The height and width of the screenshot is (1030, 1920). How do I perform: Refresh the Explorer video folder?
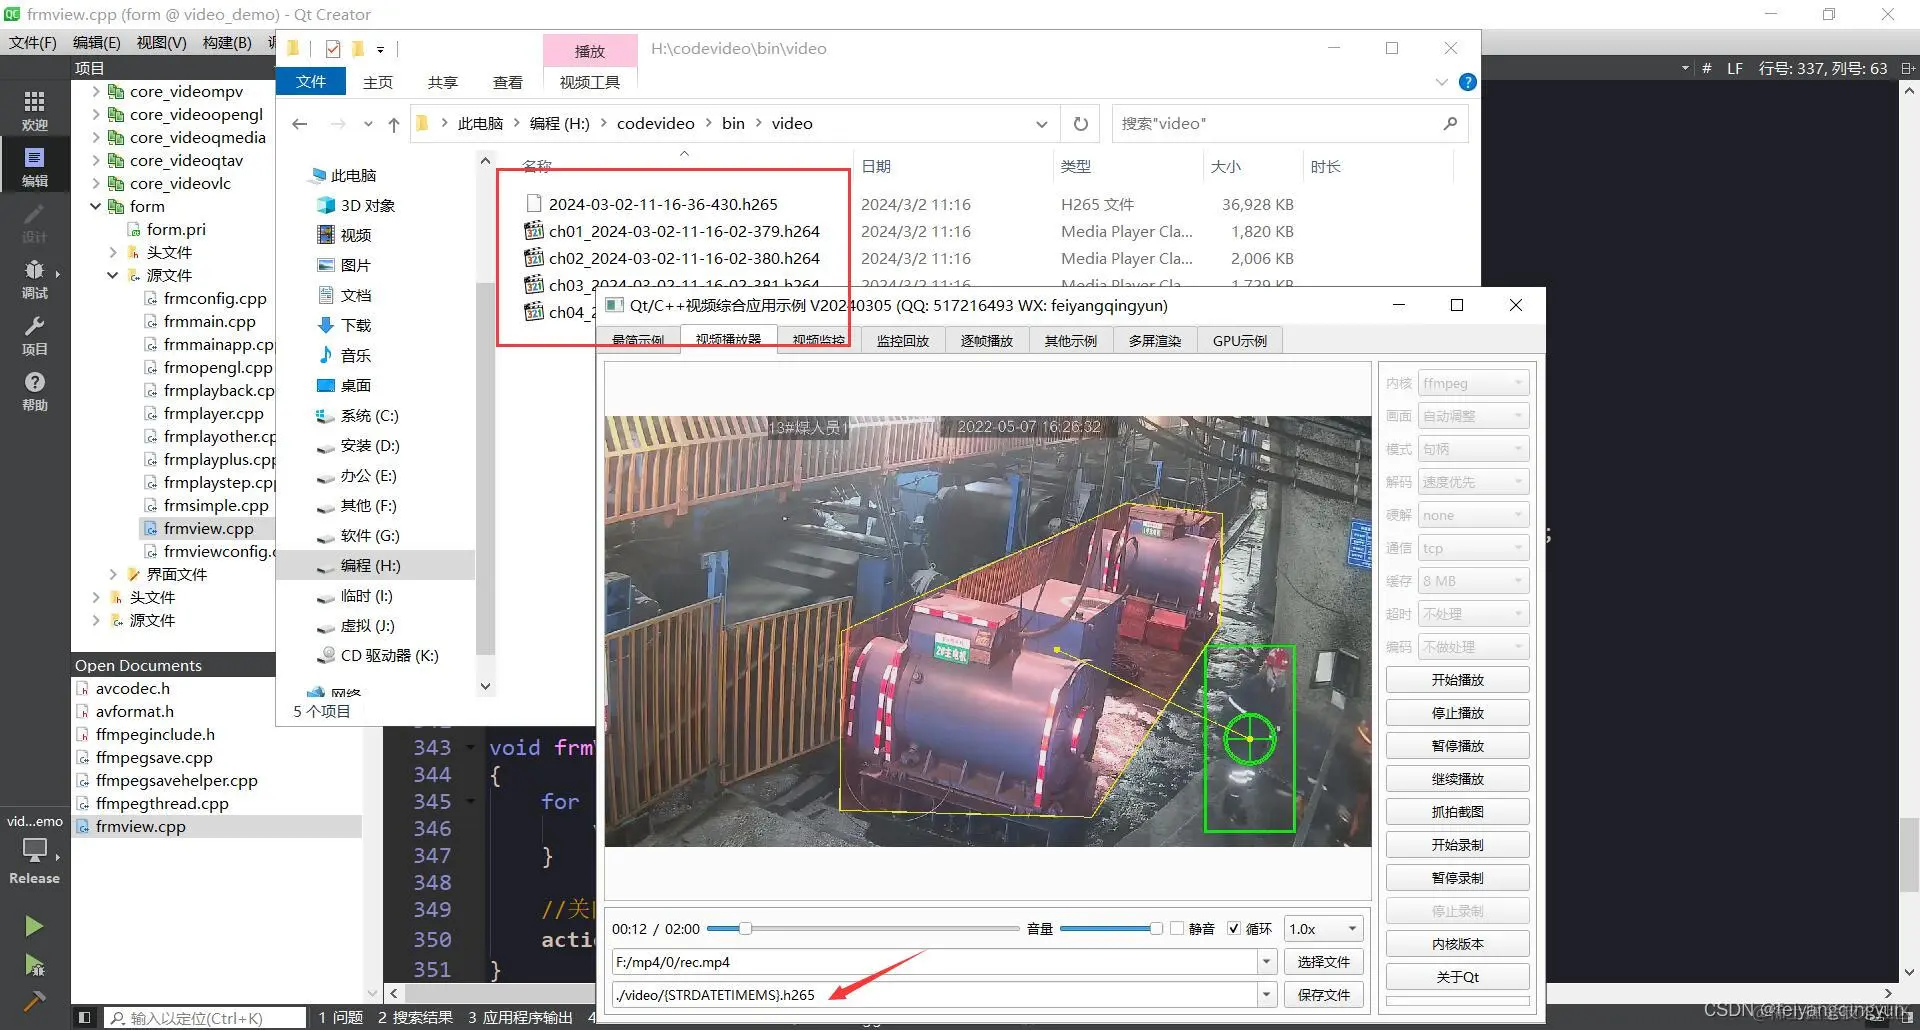coord(1081,124)
